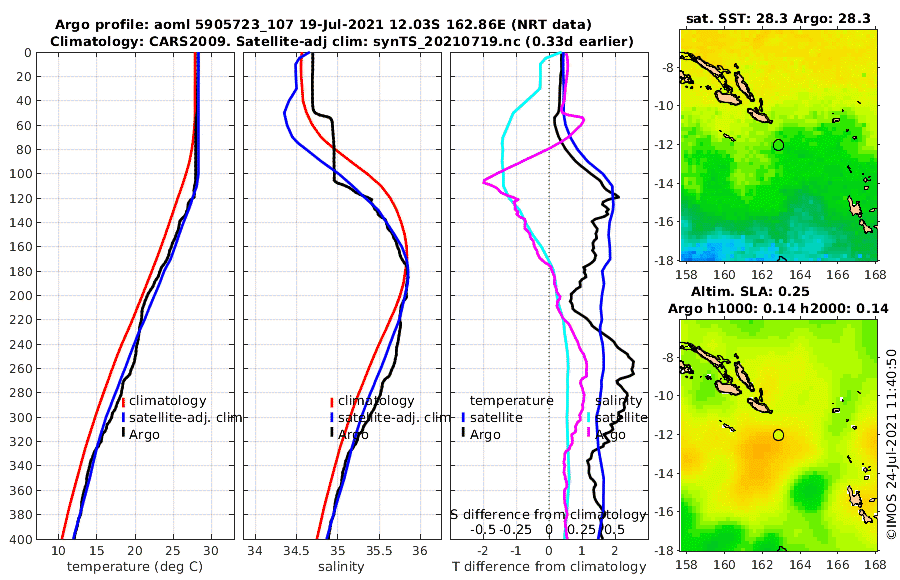Click the 400 depth tick label
Screen dimensions: 900x580
21,539
